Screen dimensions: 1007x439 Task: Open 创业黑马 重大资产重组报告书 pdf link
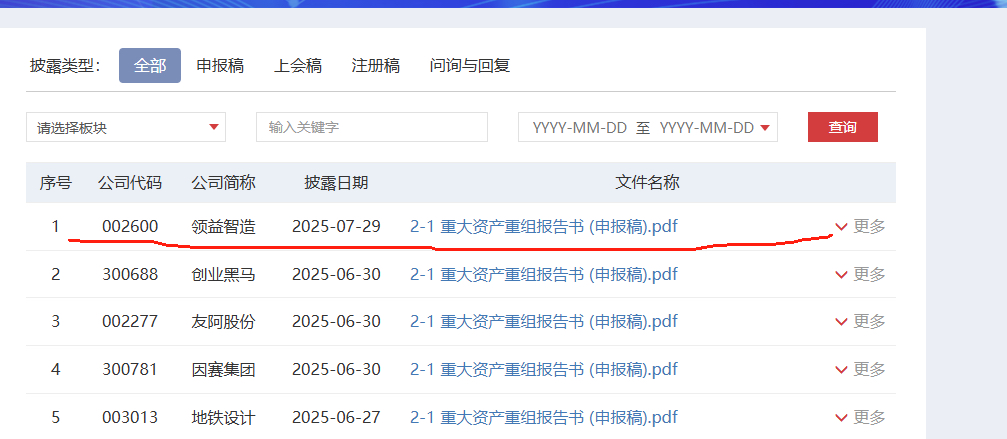pos(544,275)
